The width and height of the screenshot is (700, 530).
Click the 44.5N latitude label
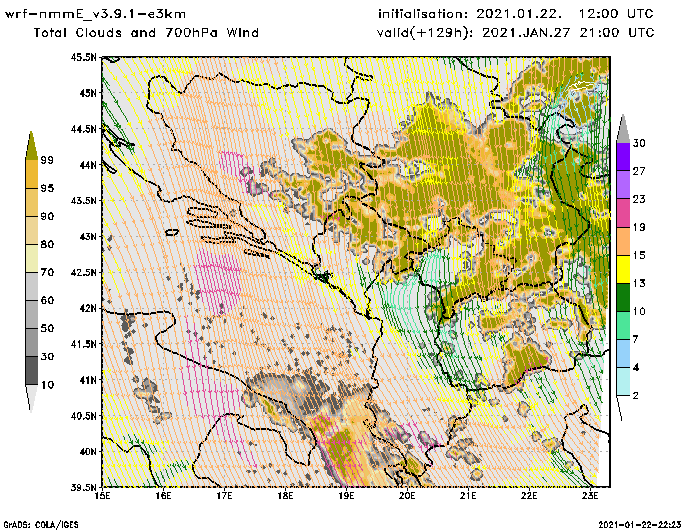83,129
